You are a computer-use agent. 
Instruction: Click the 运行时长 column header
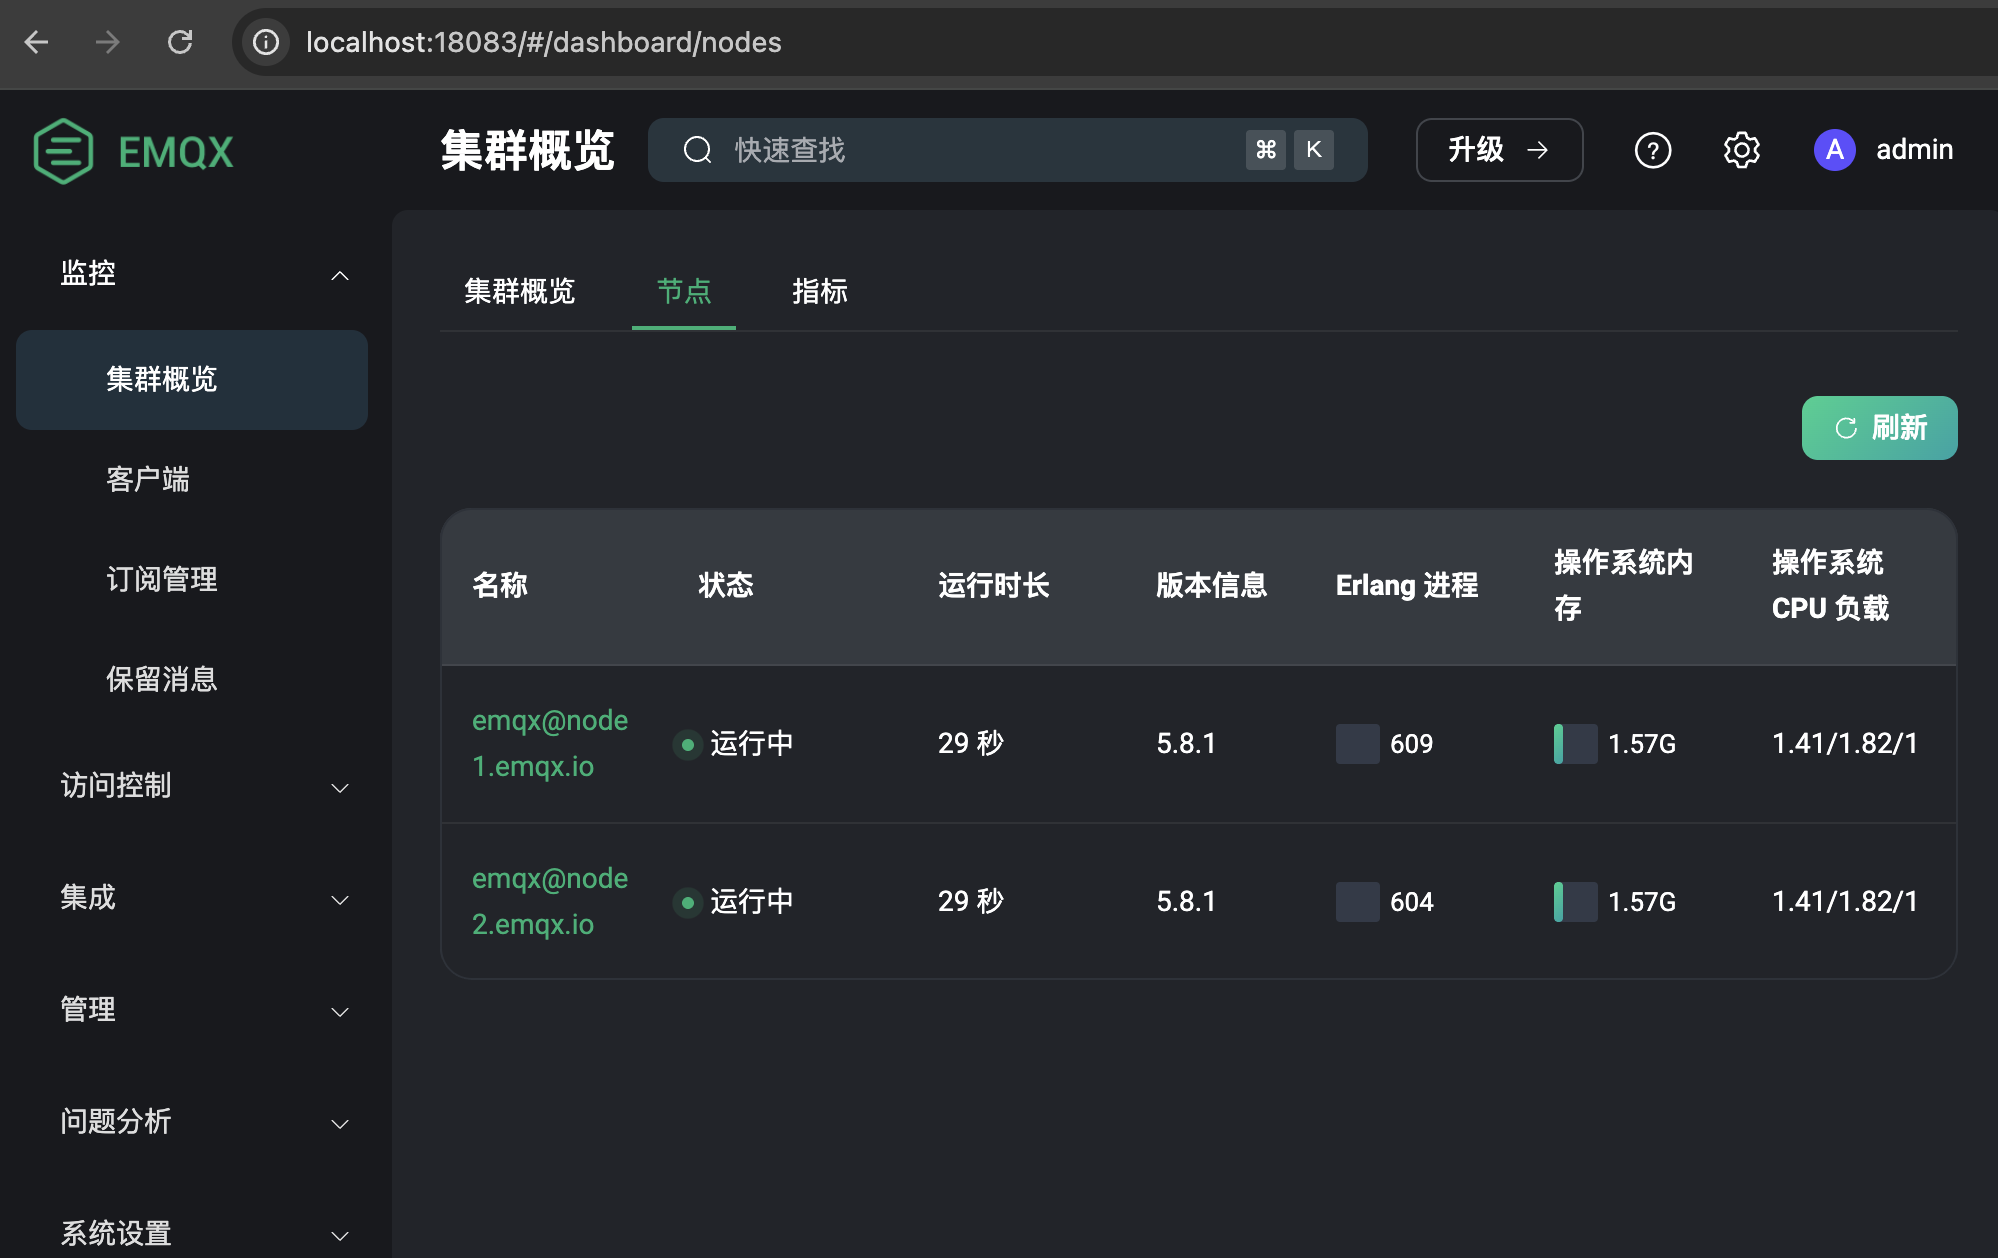[x=994, y=585]
